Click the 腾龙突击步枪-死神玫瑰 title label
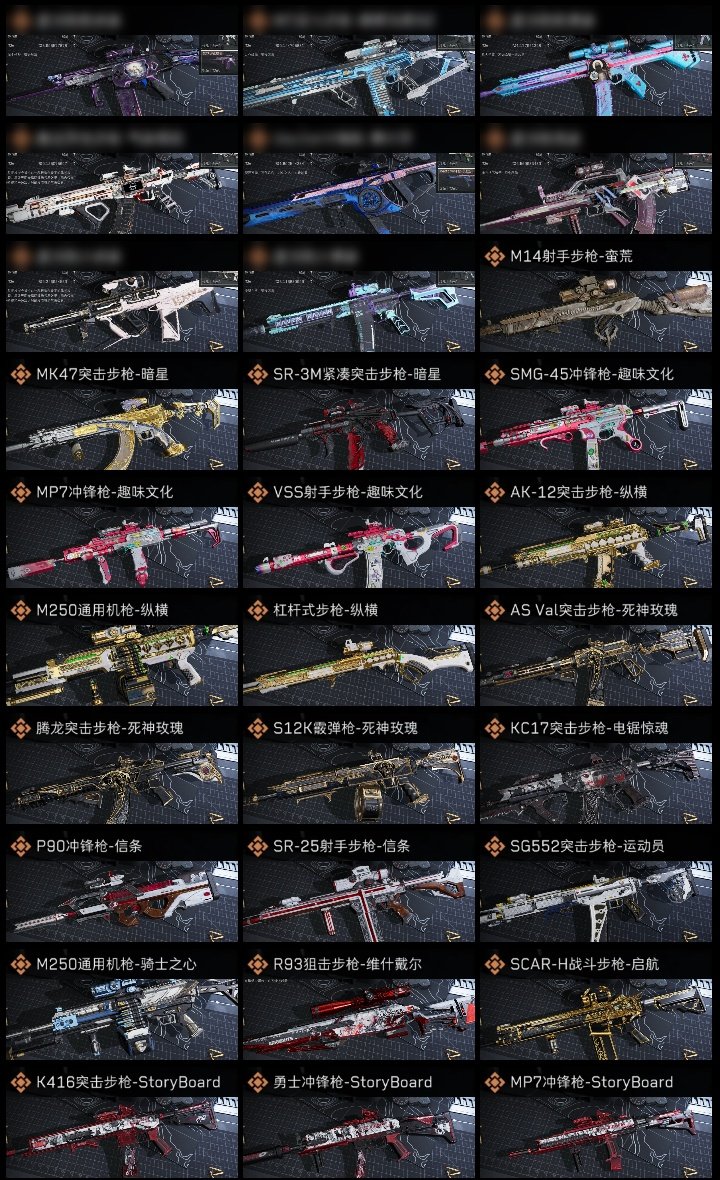720x1180 pixels. [x=110, y=728]
